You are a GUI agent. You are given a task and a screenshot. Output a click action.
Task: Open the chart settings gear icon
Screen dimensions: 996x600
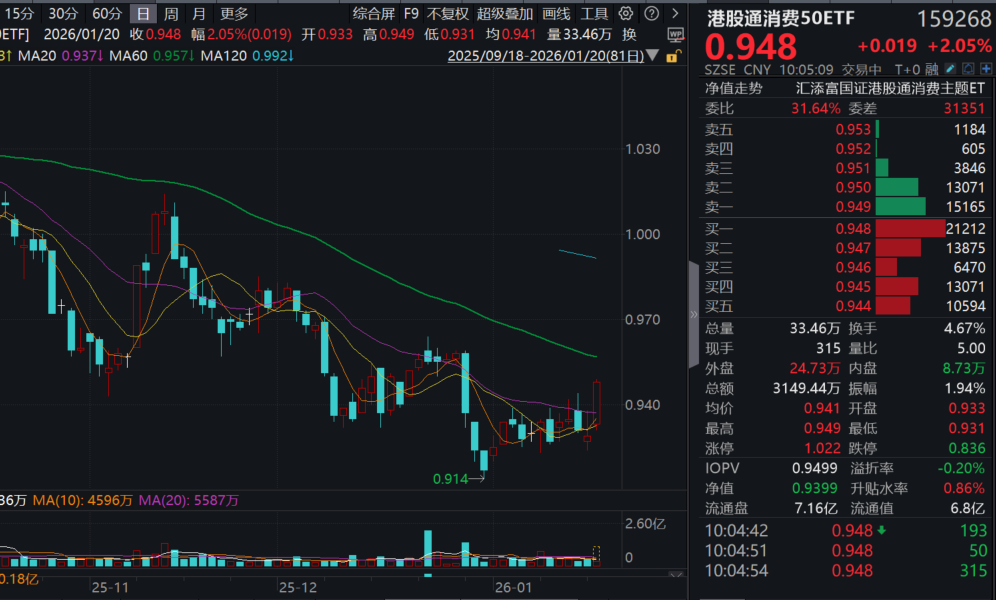625,14
